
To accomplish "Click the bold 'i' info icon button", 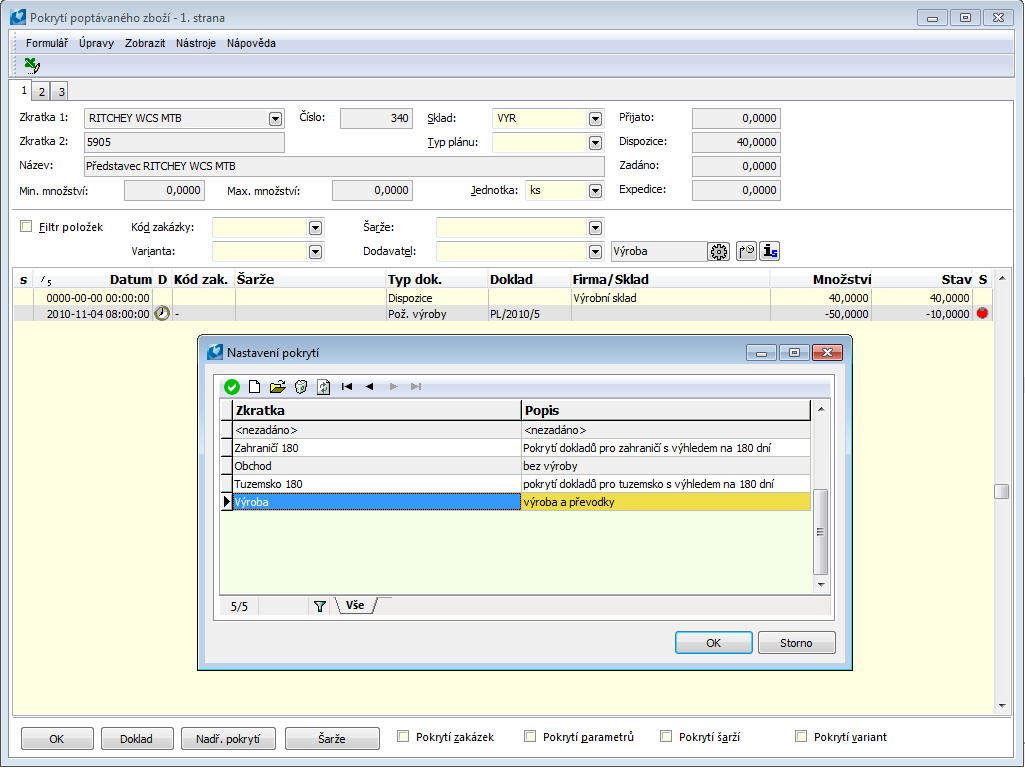I will pos(770,252).
